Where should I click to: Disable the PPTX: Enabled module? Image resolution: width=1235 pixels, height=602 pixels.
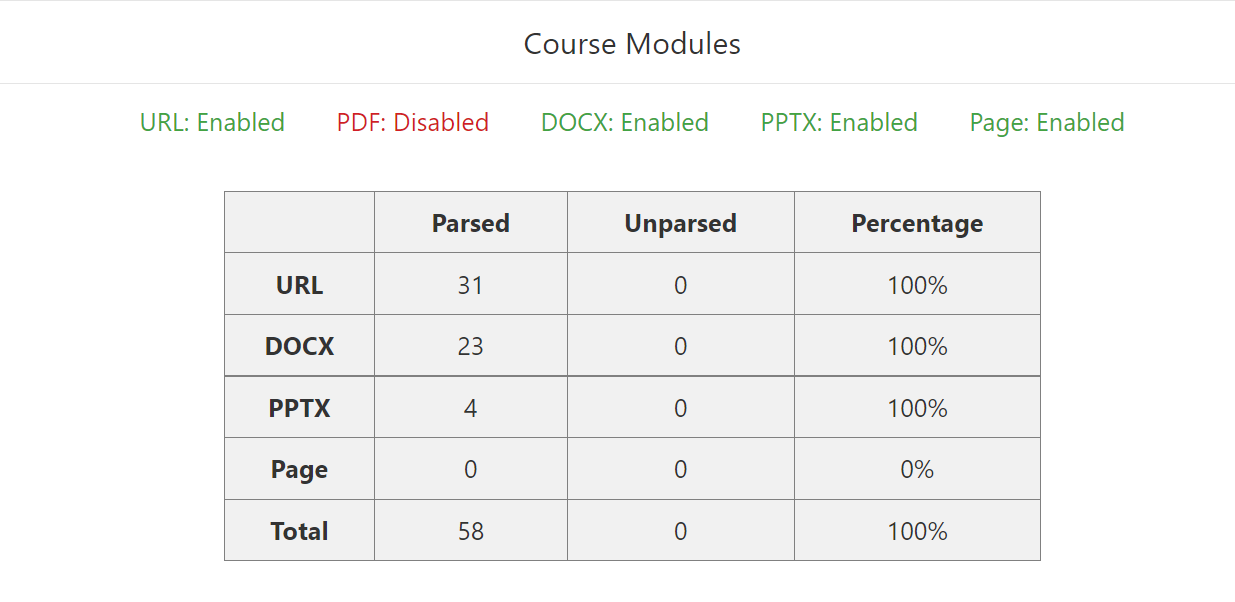click(x=839, y=123)
